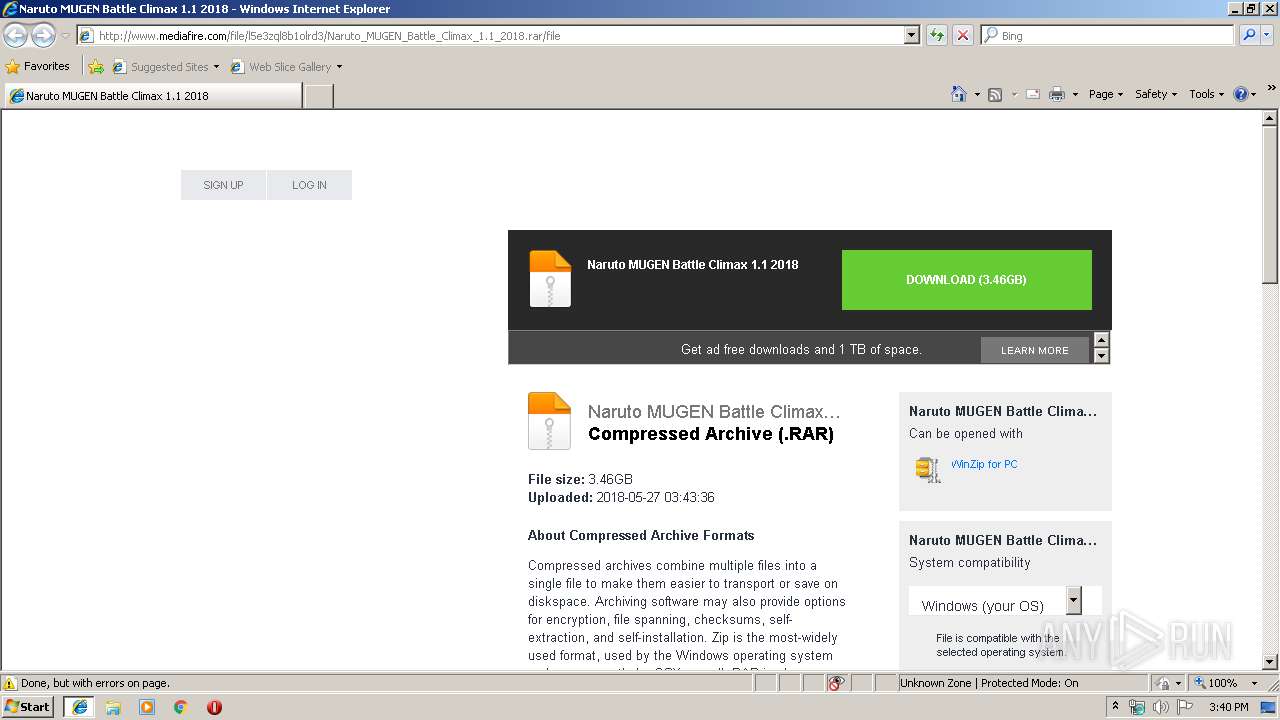Click the LOG IN button
Viewport: 1280px width, 720px height.
click(x=309, y=185)
